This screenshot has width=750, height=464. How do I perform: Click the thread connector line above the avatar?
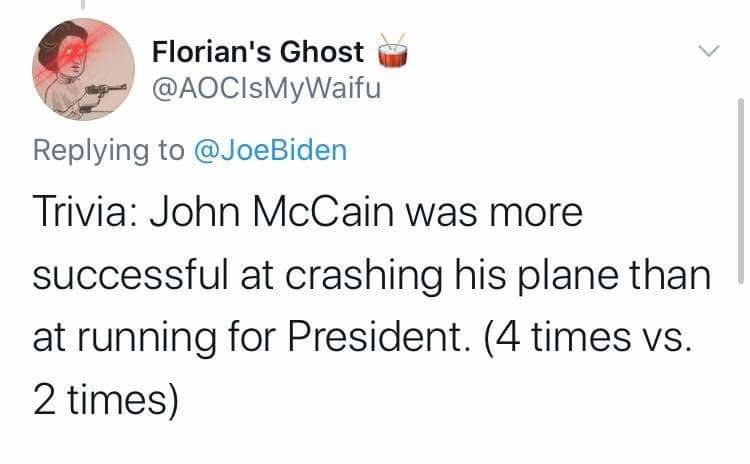[x=83, y=6]
